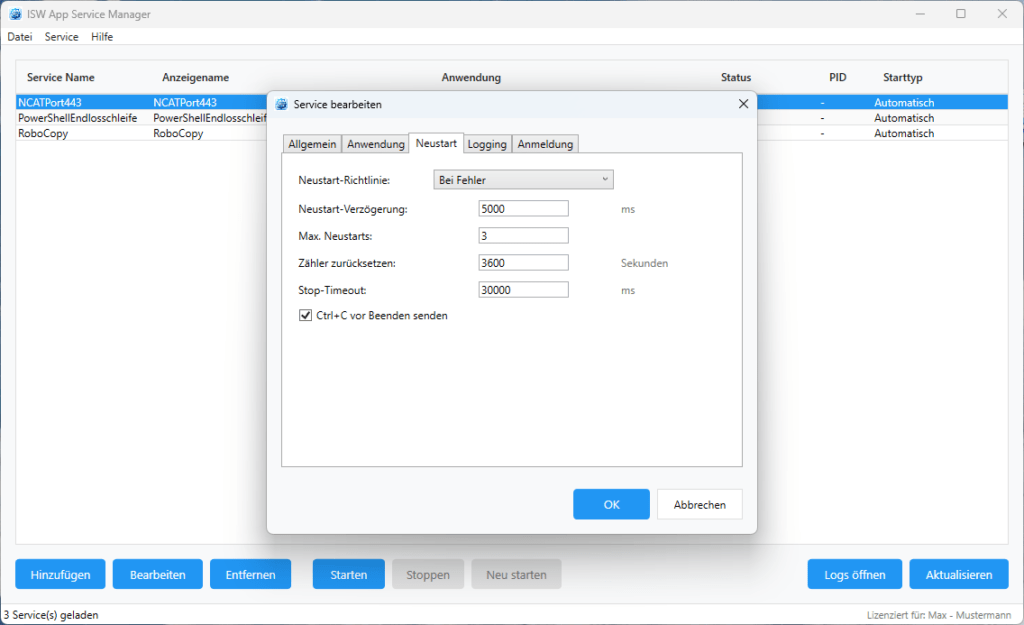Image resolution: width=1024 pixels, height=625 pixels.
Task: Refresh services via Aktualisieren
Action: 958,574
